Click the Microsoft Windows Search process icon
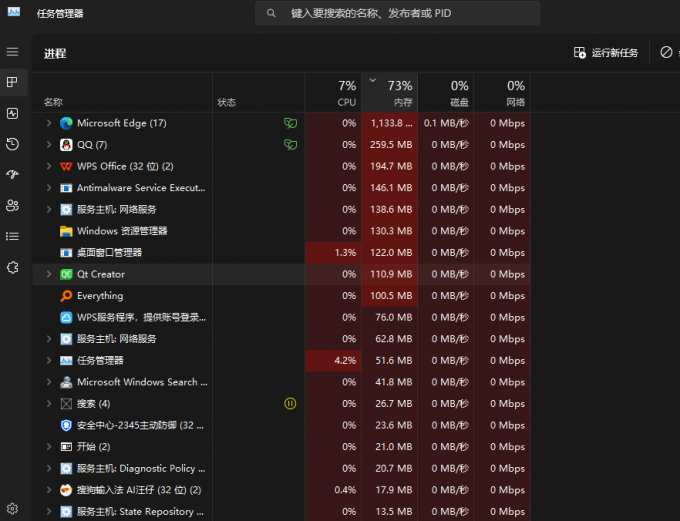680x521 pixels. (x=66, y=382)
